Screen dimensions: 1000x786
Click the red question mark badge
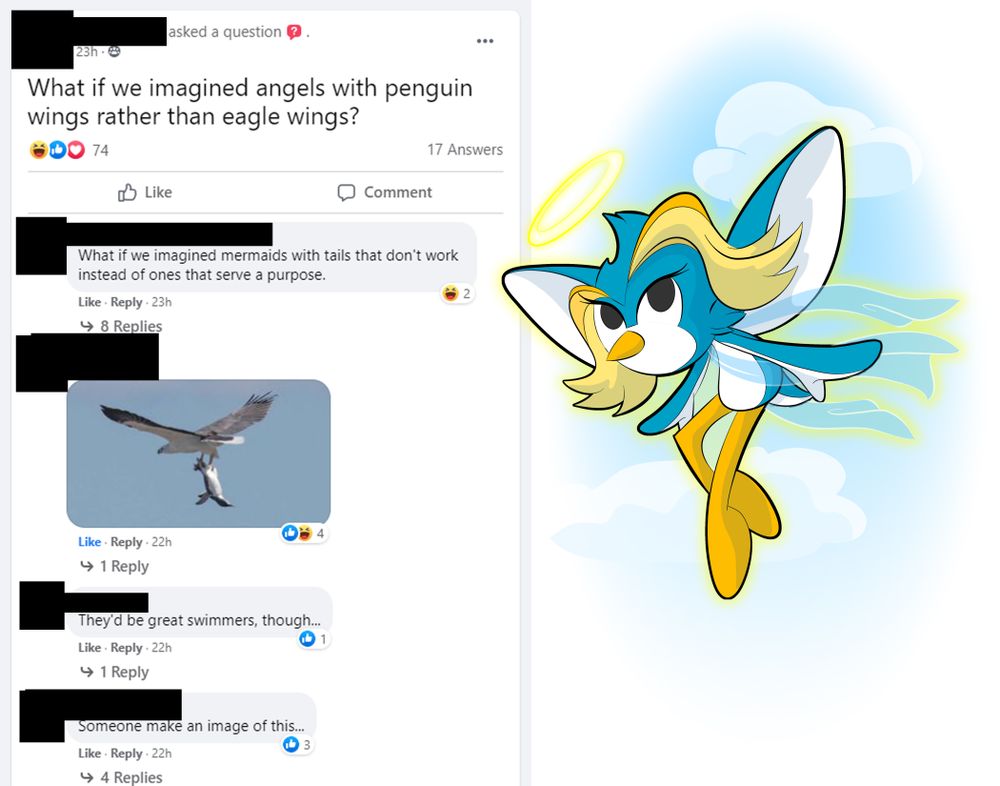point(293,32)
